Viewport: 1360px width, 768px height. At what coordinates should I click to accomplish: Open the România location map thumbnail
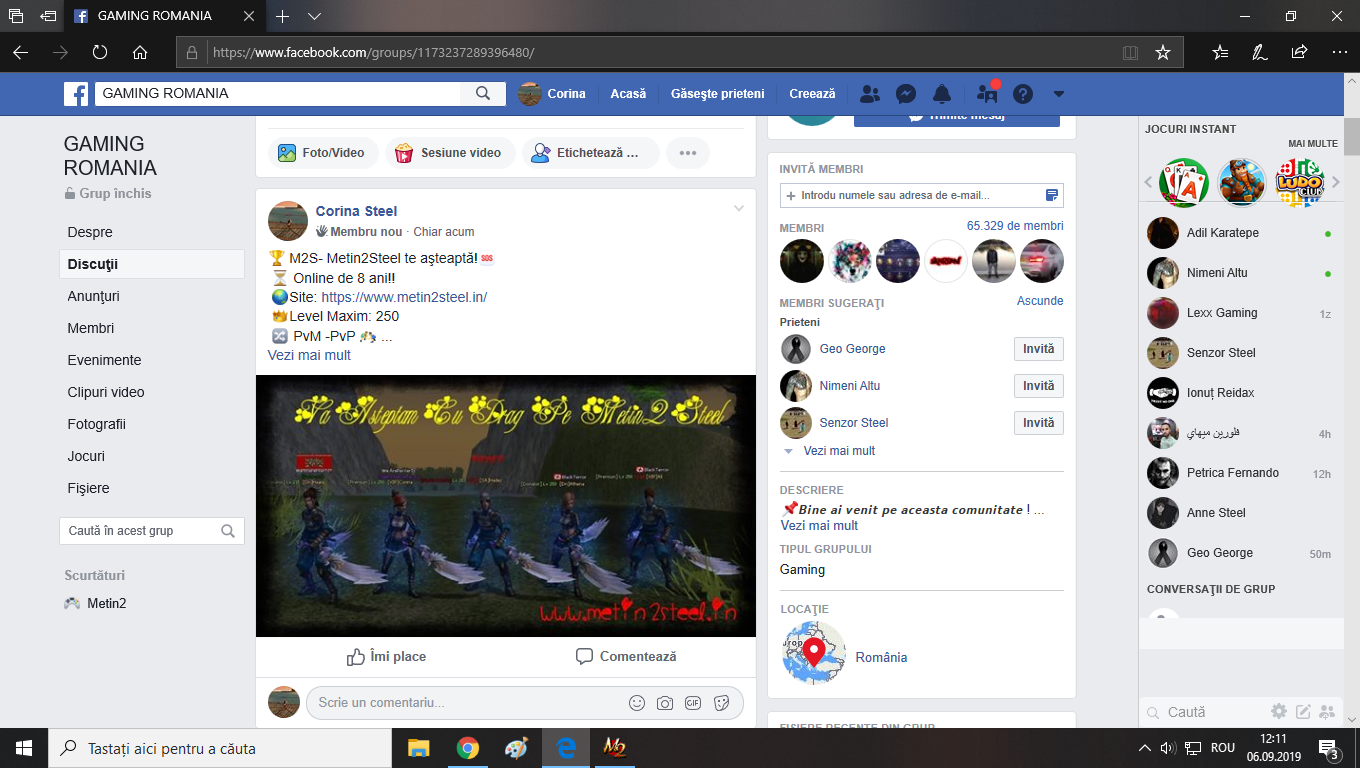pyautogui.click(x=814, y=653)
